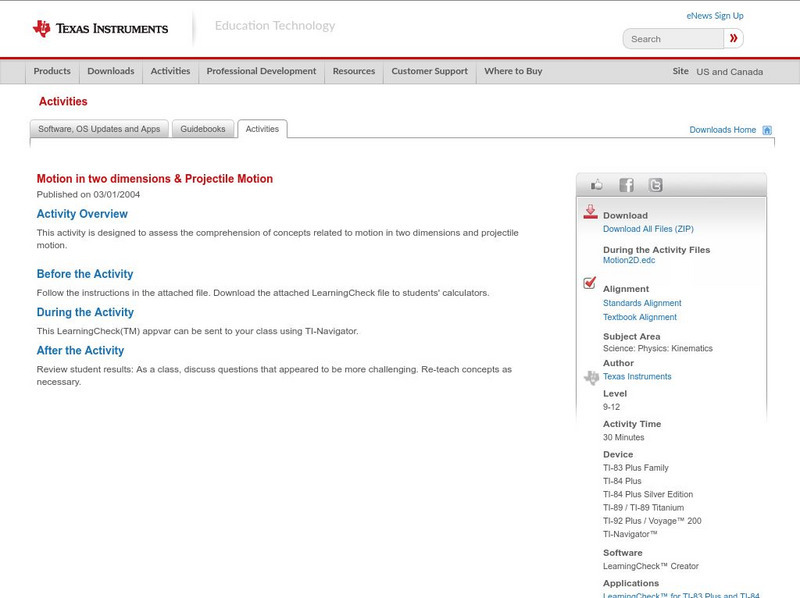This screenshot has height=598, width=800.
Task: Open the Downloads menu
Action: pos(111,71)
